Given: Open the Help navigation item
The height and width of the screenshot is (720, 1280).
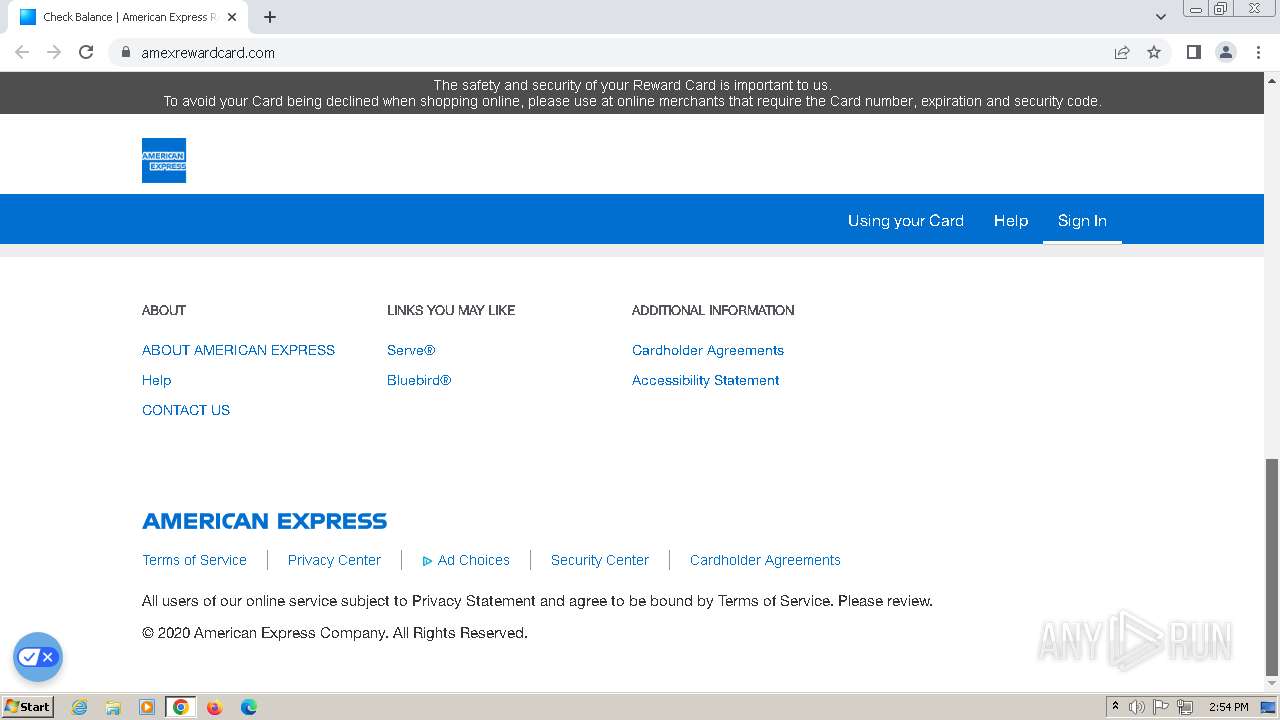Looking at the screenshot, I should point(1011,221).
